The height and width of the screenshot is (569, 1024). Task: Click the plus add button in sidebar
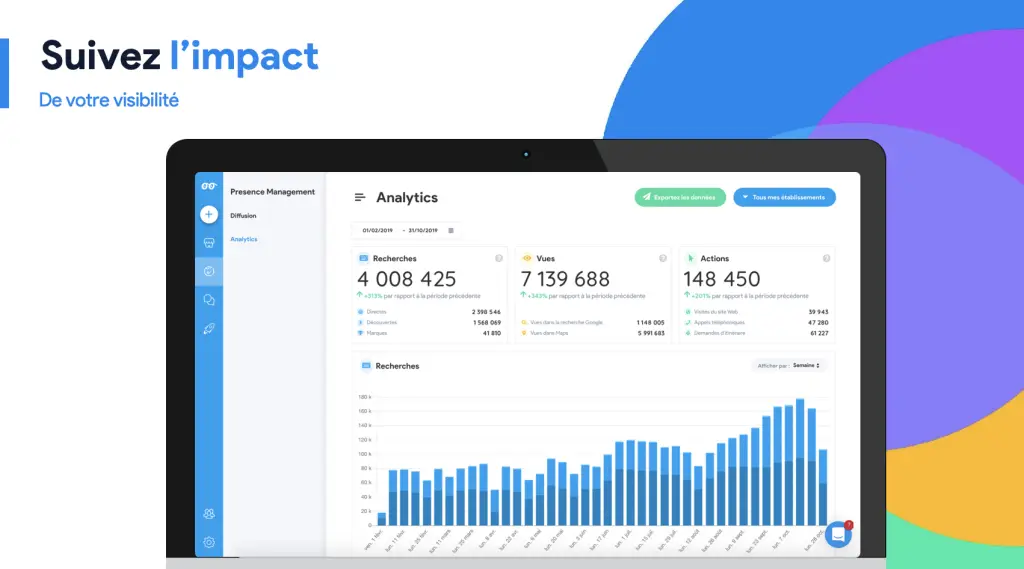(x=208, y=214)
